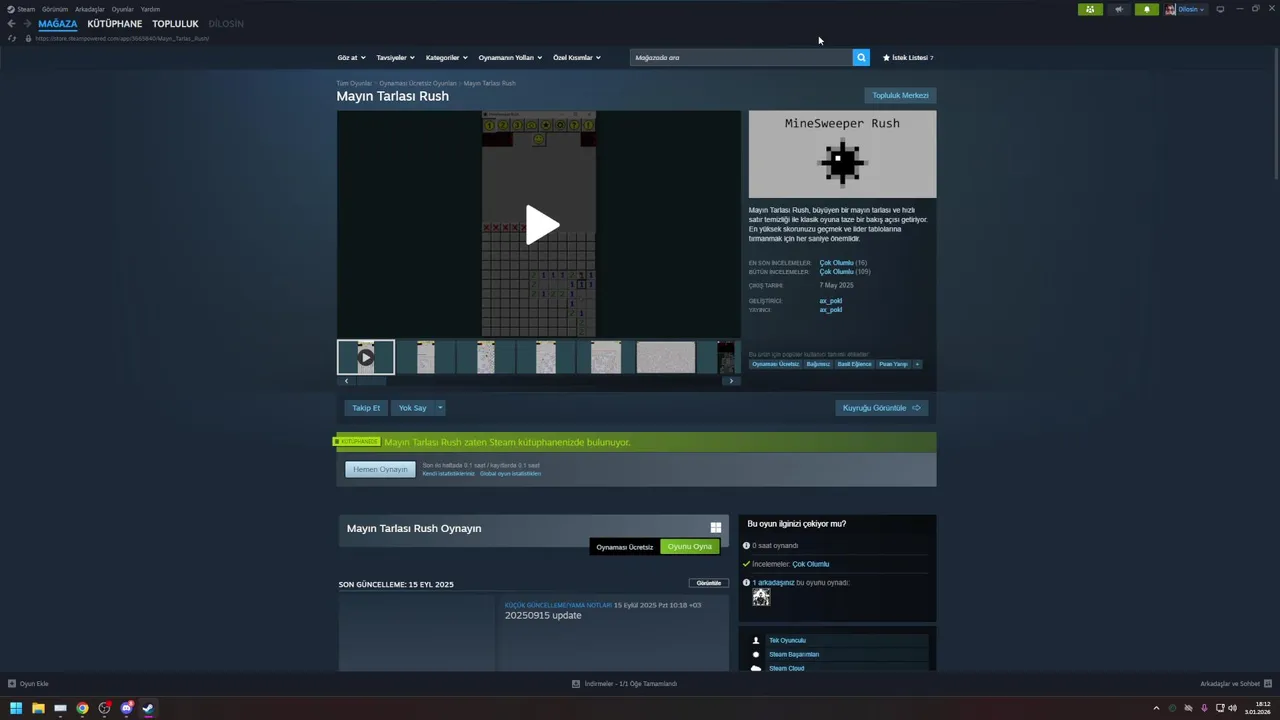Click Çok Olumlu recent reviews link

[836, 263]
